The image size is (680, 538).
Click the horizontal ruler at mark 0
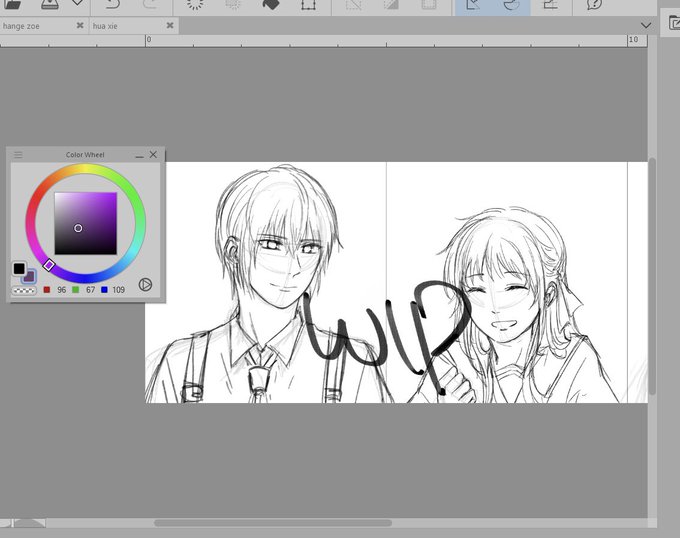tap(149, 40)
